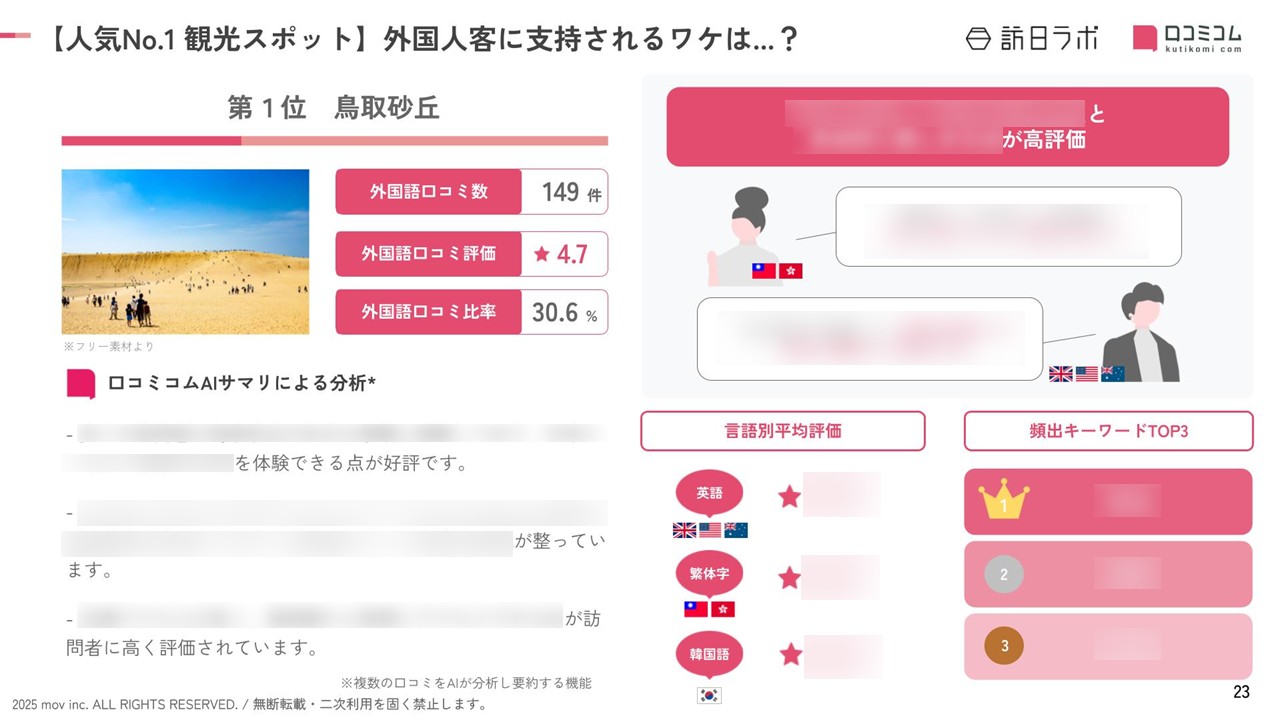Image resolution: width=1280 pixels, height=720 pixels.
Task: Click the 第1位 鳥取砂丘 heading
Action: coord(334,108)
